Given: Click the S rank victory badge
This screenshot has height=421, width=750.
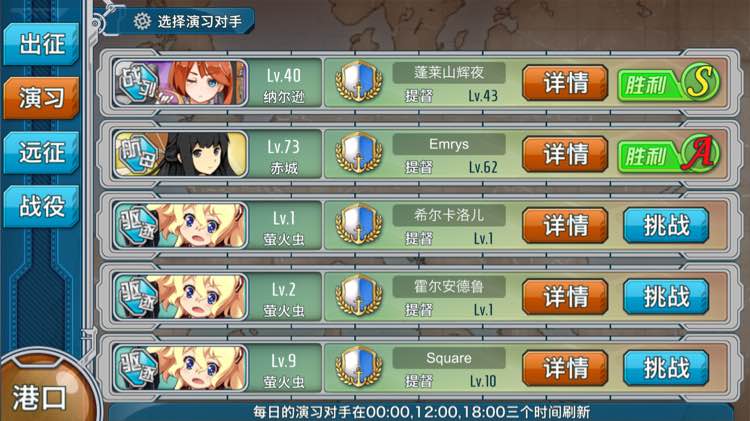Looking at the screenshot, I should pos(669,83).
